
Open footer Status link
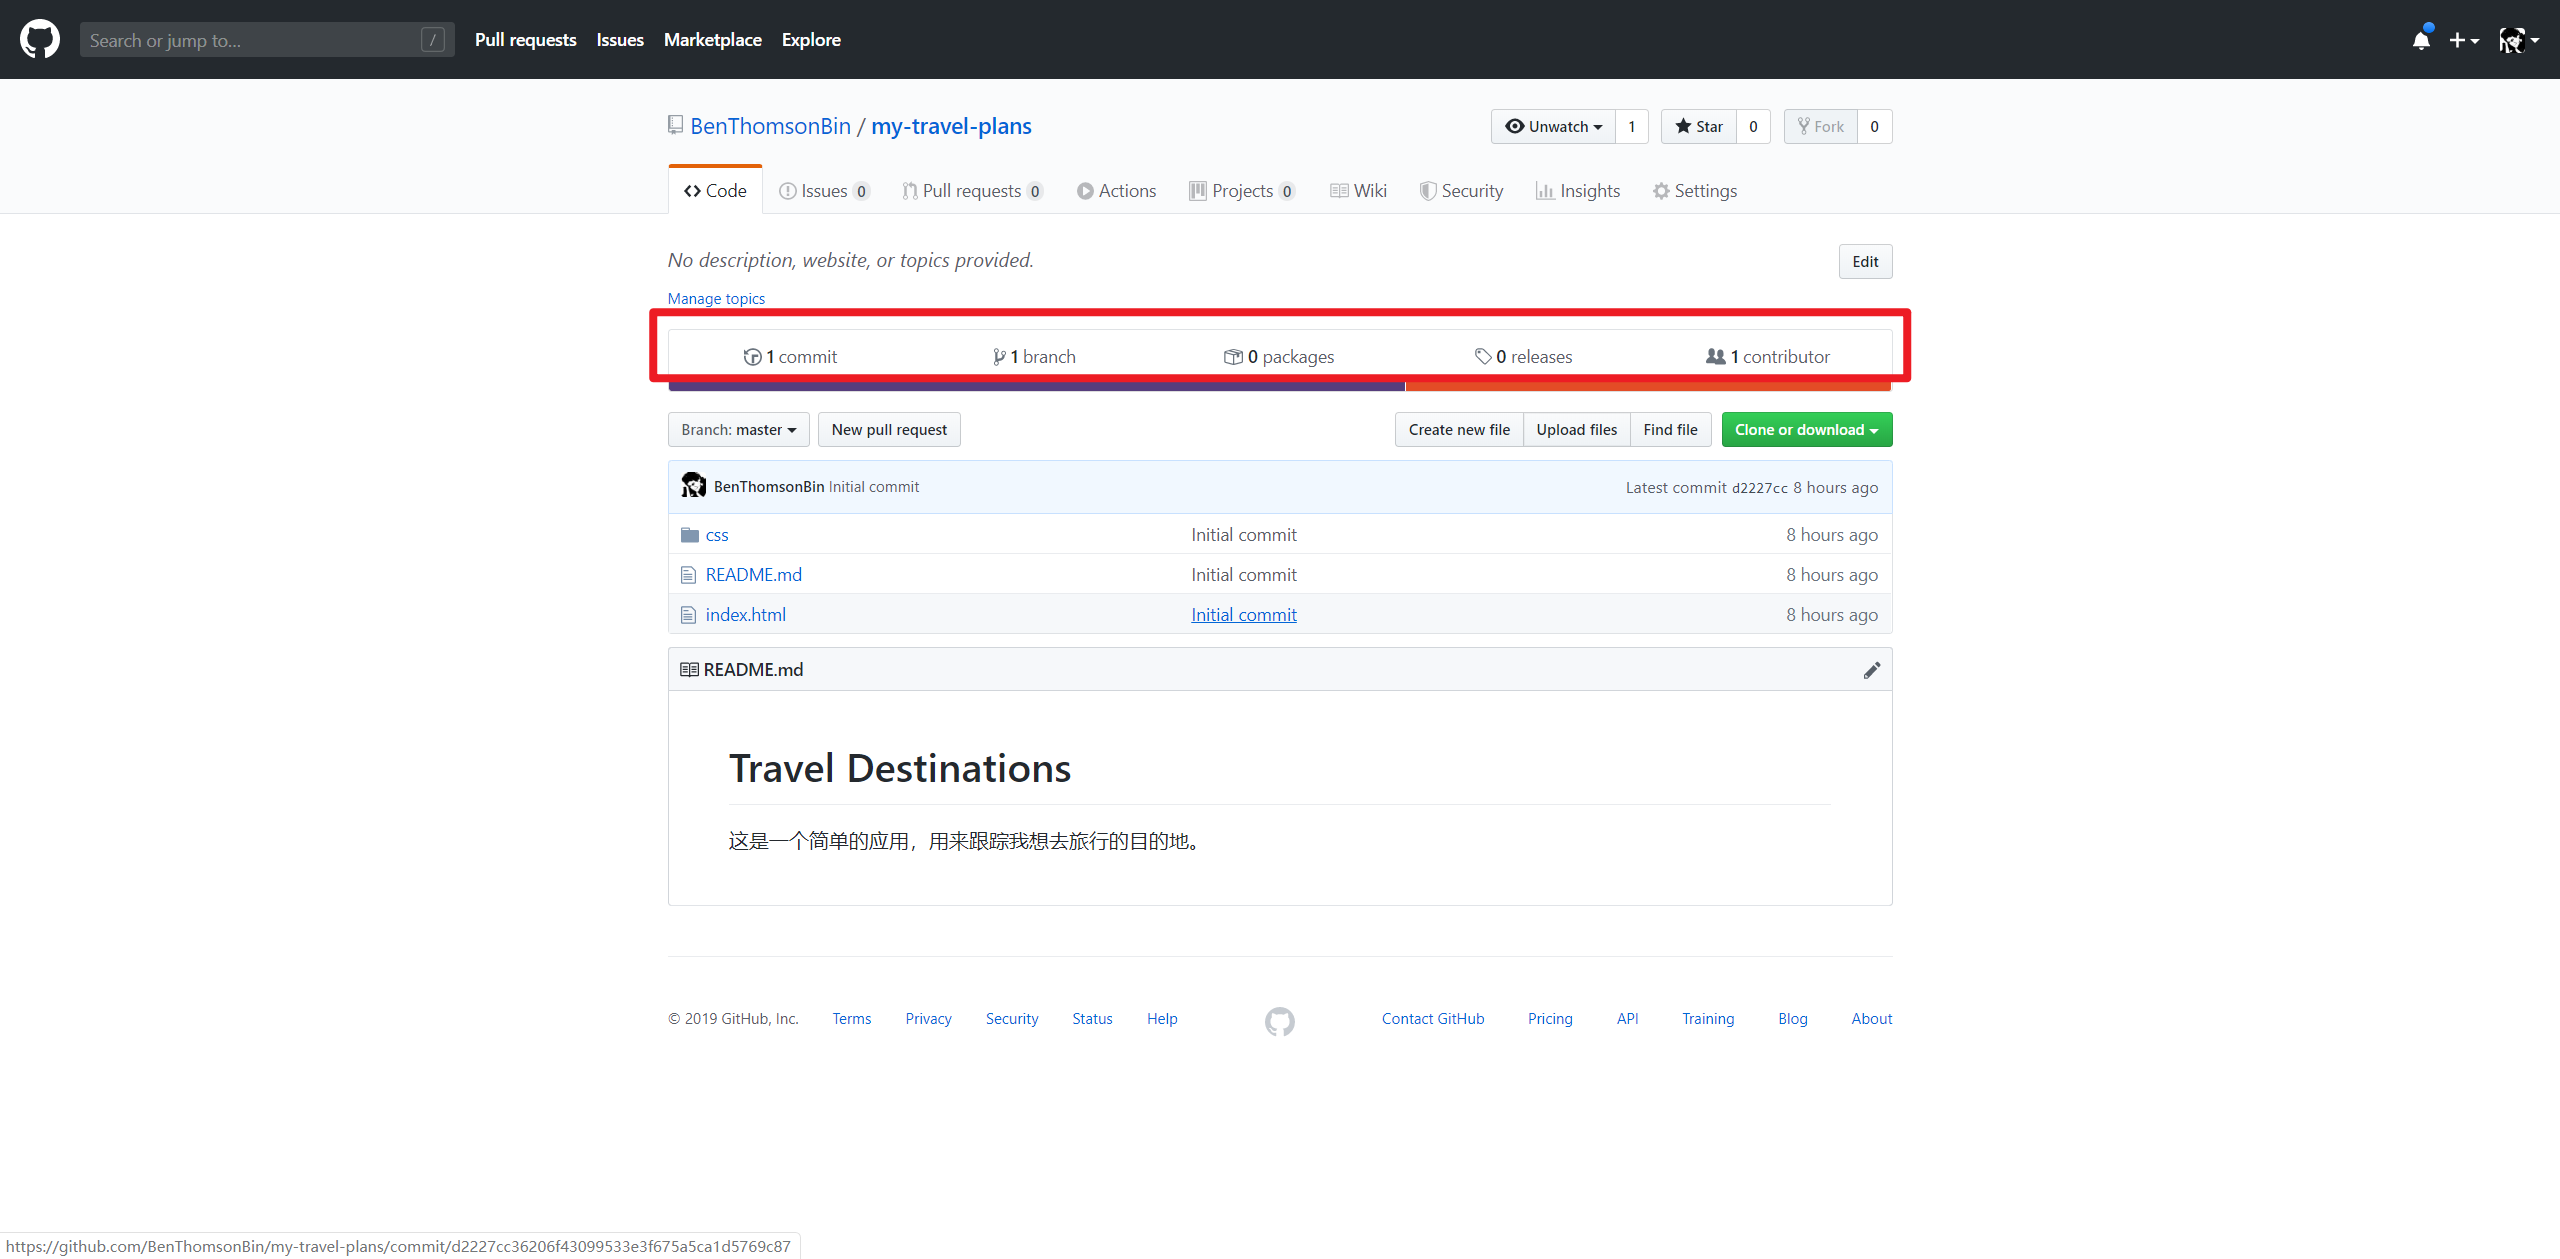click(1092, 1018)
